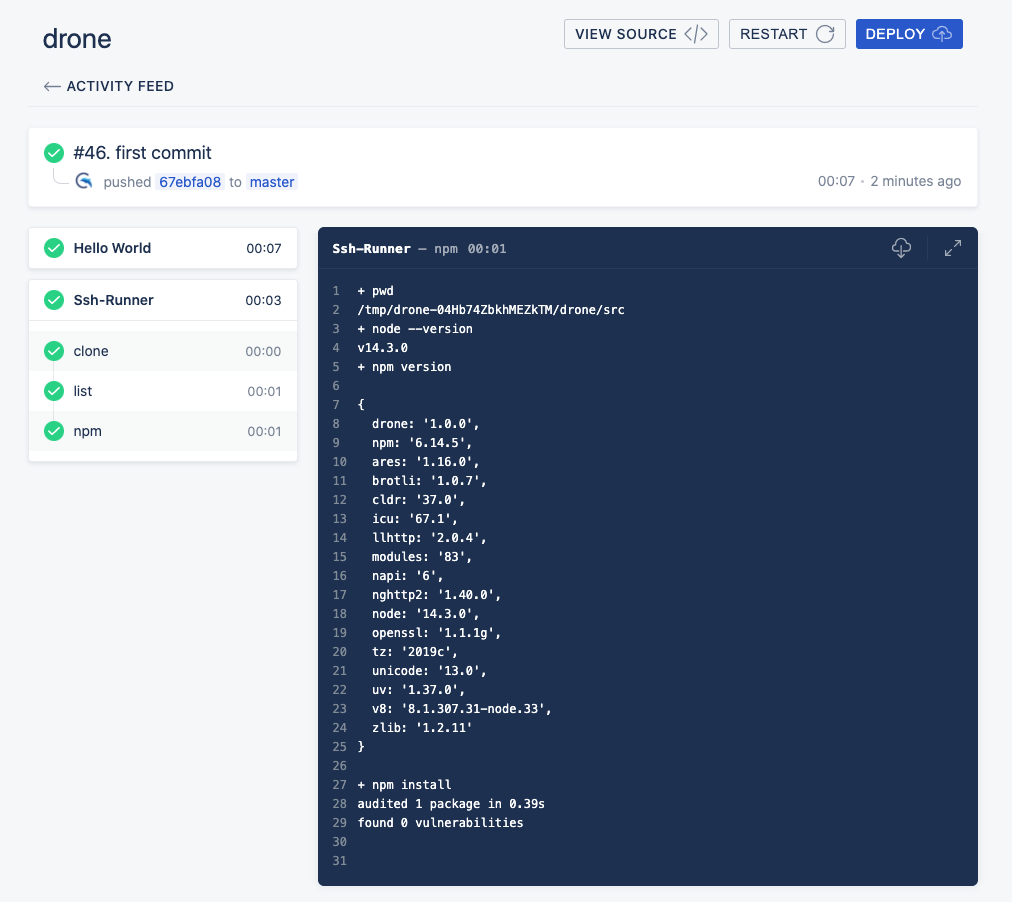Click the green success icon beside #46 first commit
The width and height of the screenshot is (1012, 902).
point(54,153)
